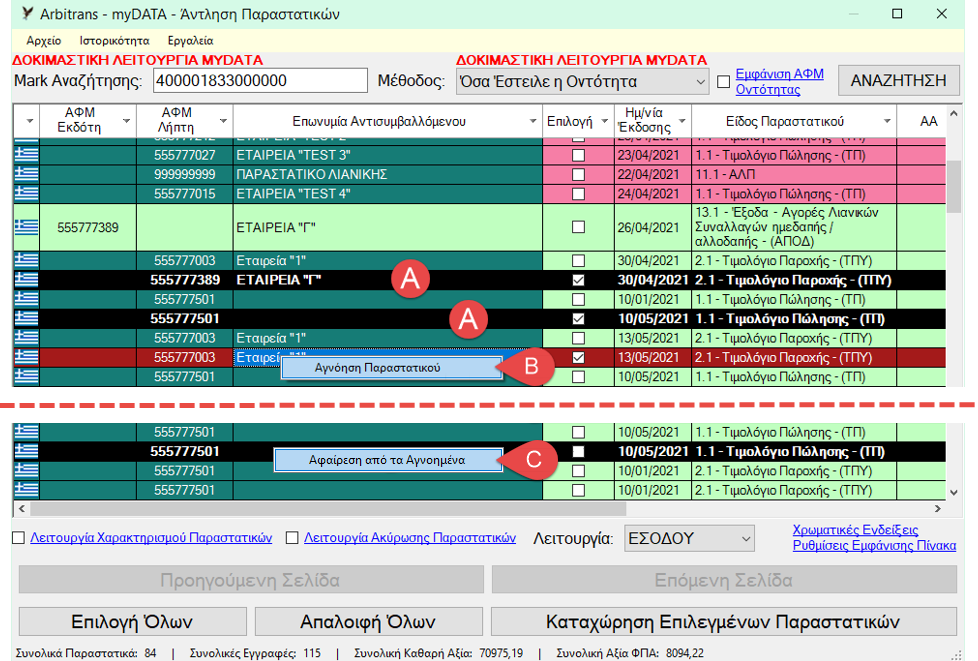This screenshot has height=661, width=978.
Task: Click Καταχώρηση Επιλεγμένων Παραστατικών button
Action: pyautogui.click(x=724, y=622)
